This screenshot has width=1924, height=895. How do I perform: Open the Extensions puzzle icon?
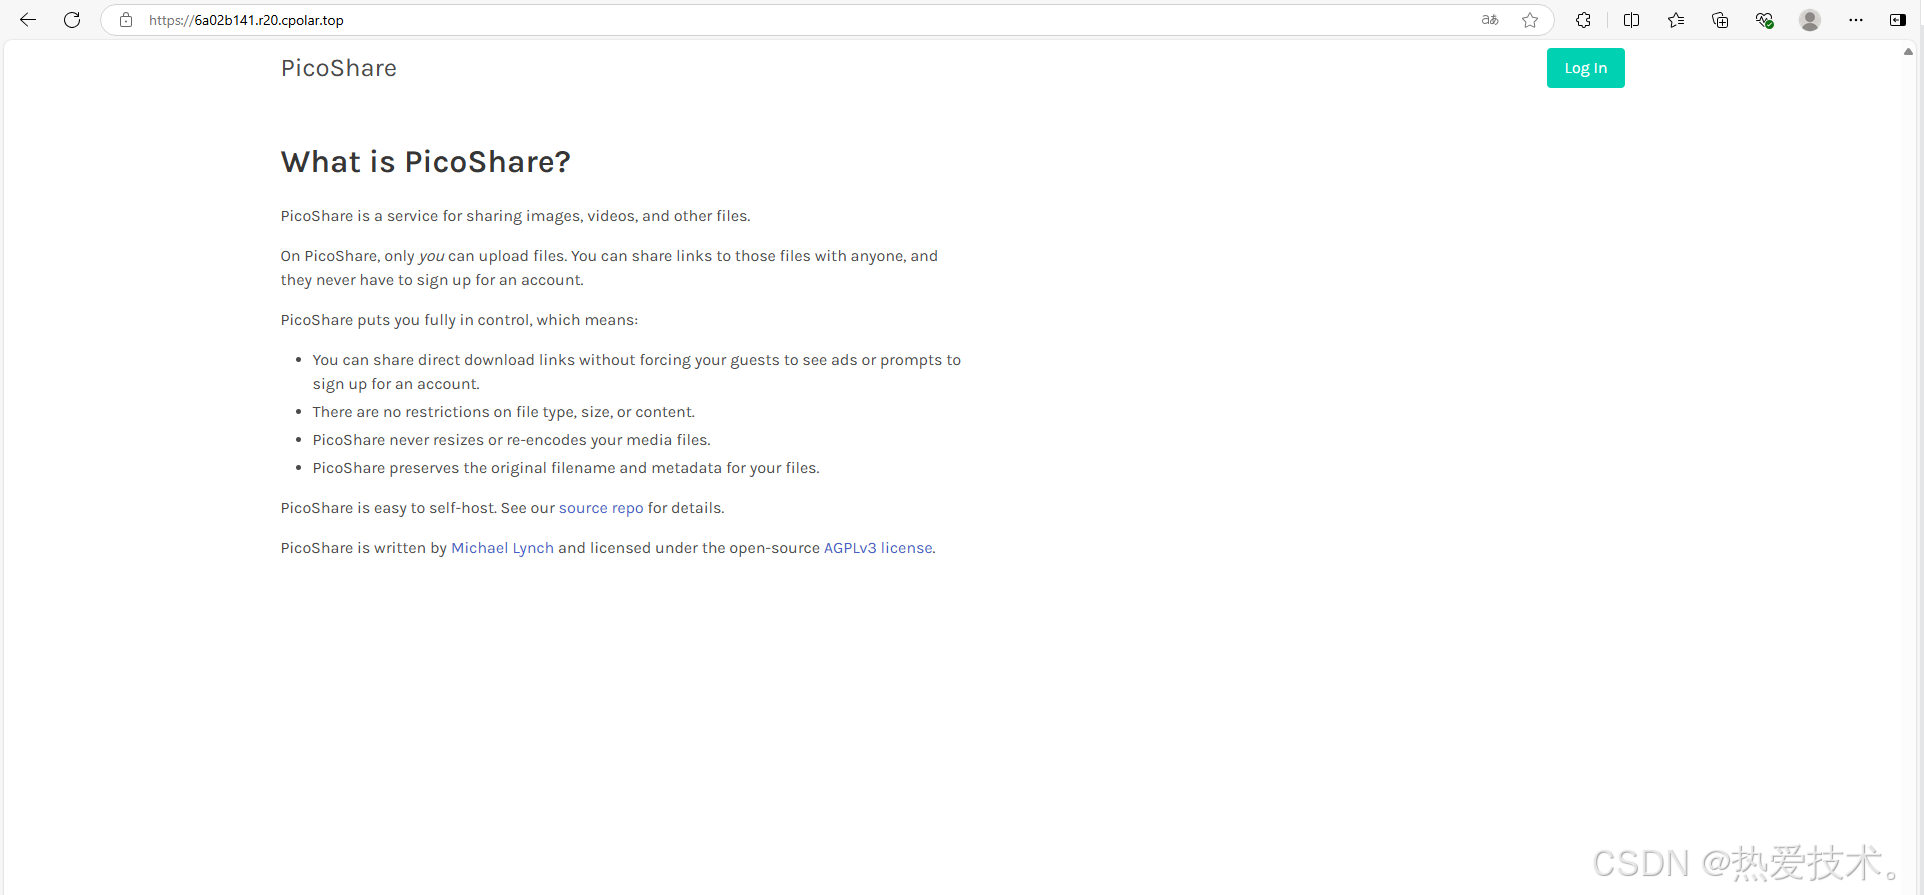[x=1584, y=20]
